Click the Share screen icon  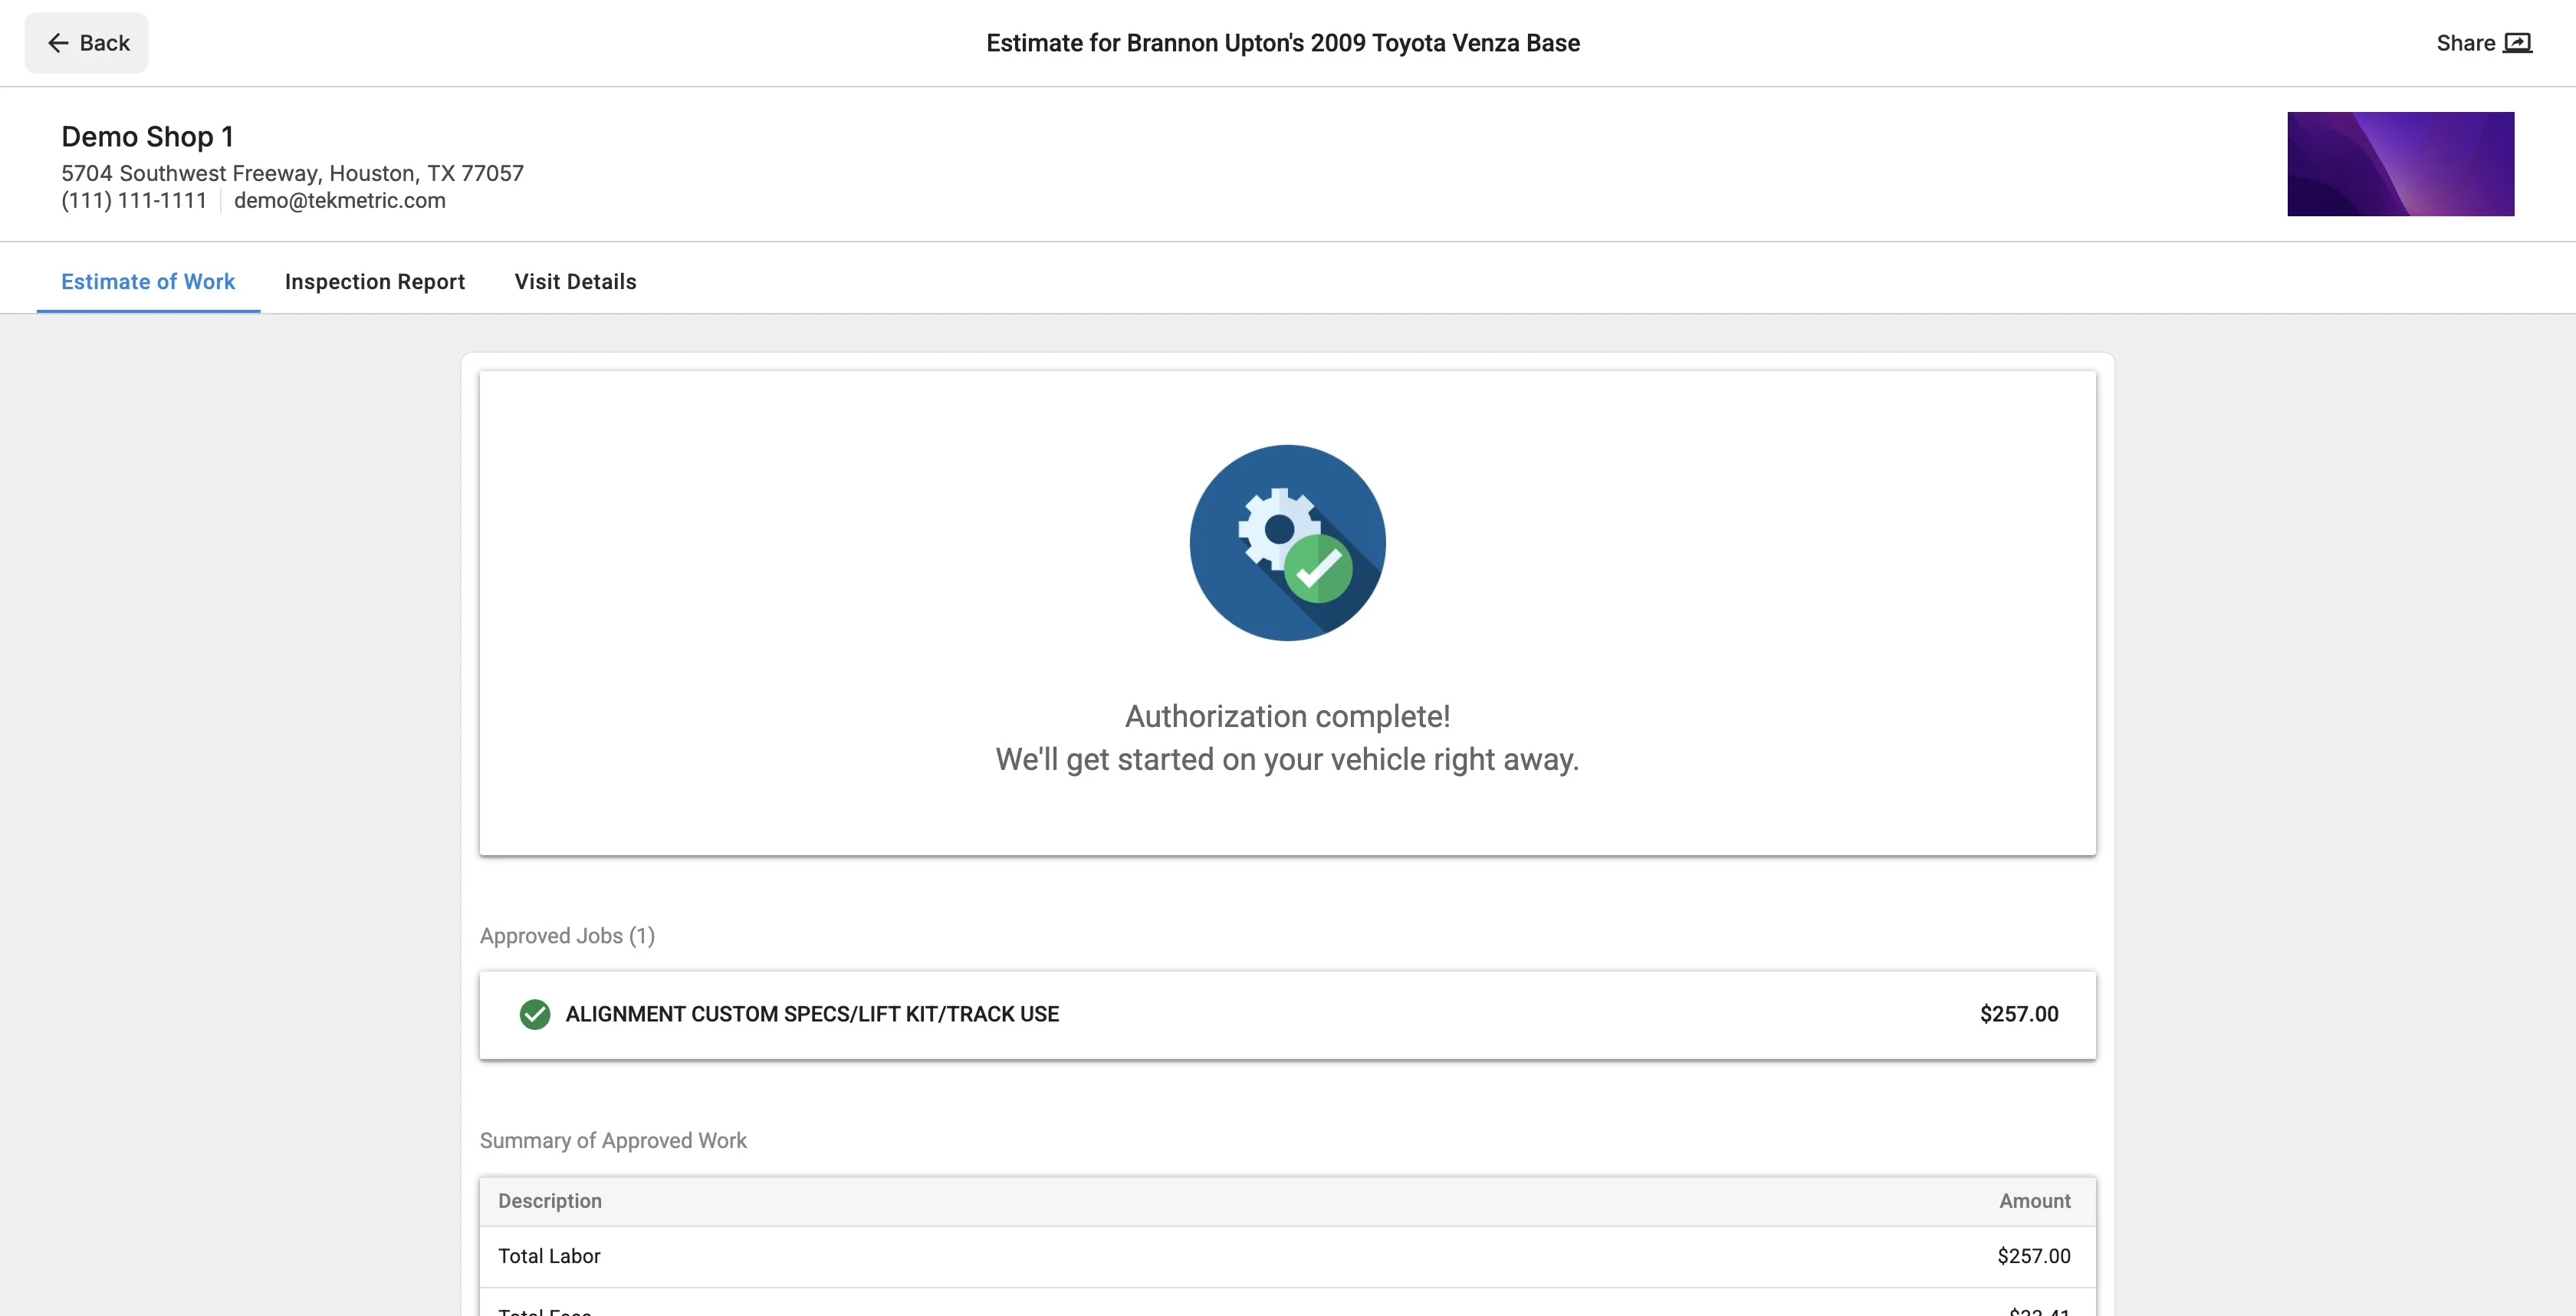2517,43
